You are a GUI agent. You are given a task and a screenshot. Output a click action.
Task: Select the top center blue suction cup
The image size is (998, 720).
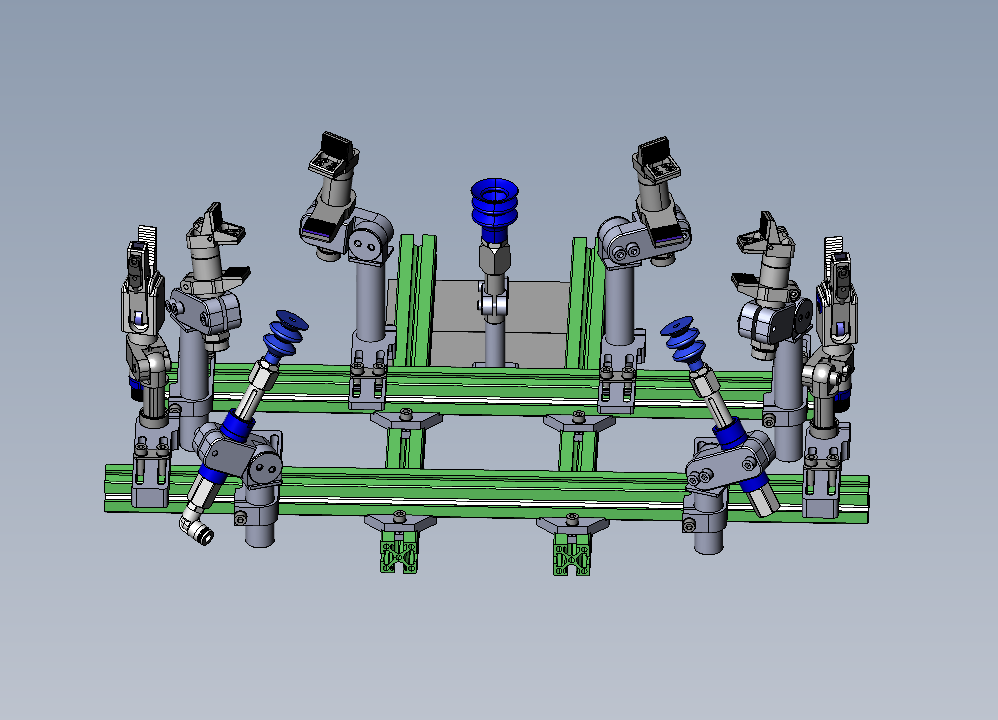click(x=492, y=207)
